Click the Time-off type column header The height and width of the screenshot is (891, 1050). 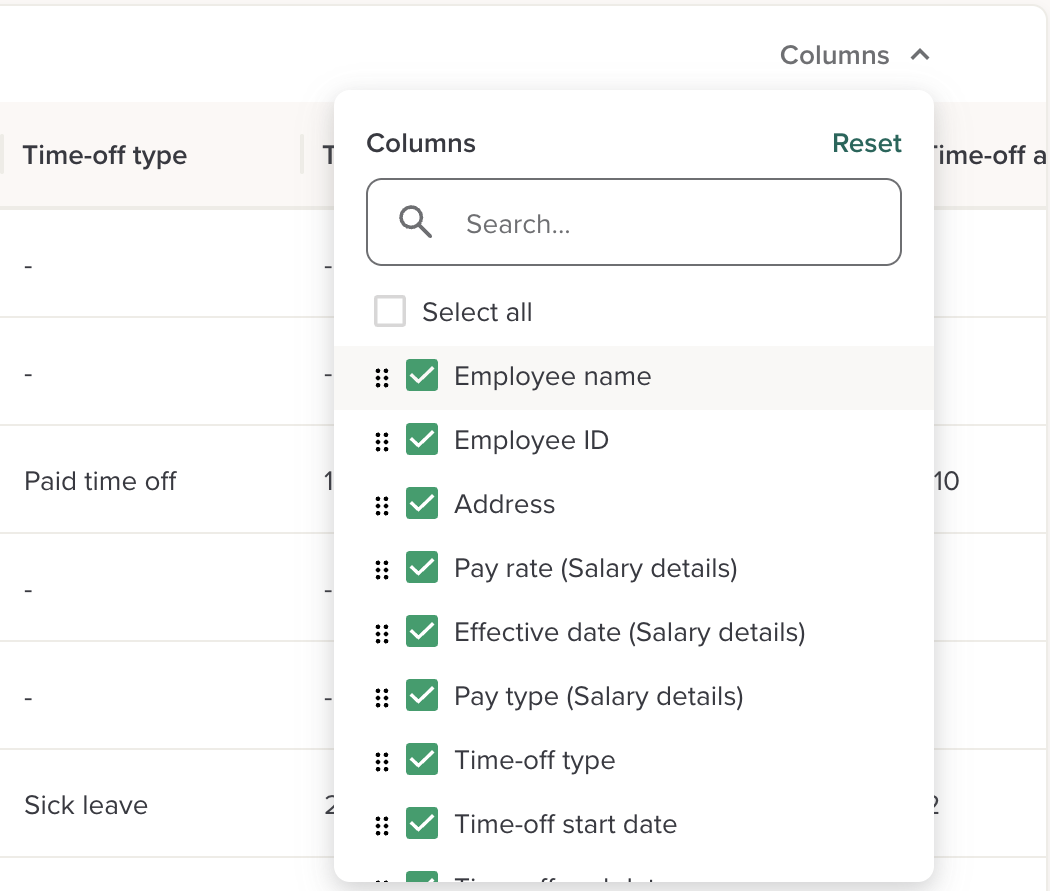[x=105, y=155]
